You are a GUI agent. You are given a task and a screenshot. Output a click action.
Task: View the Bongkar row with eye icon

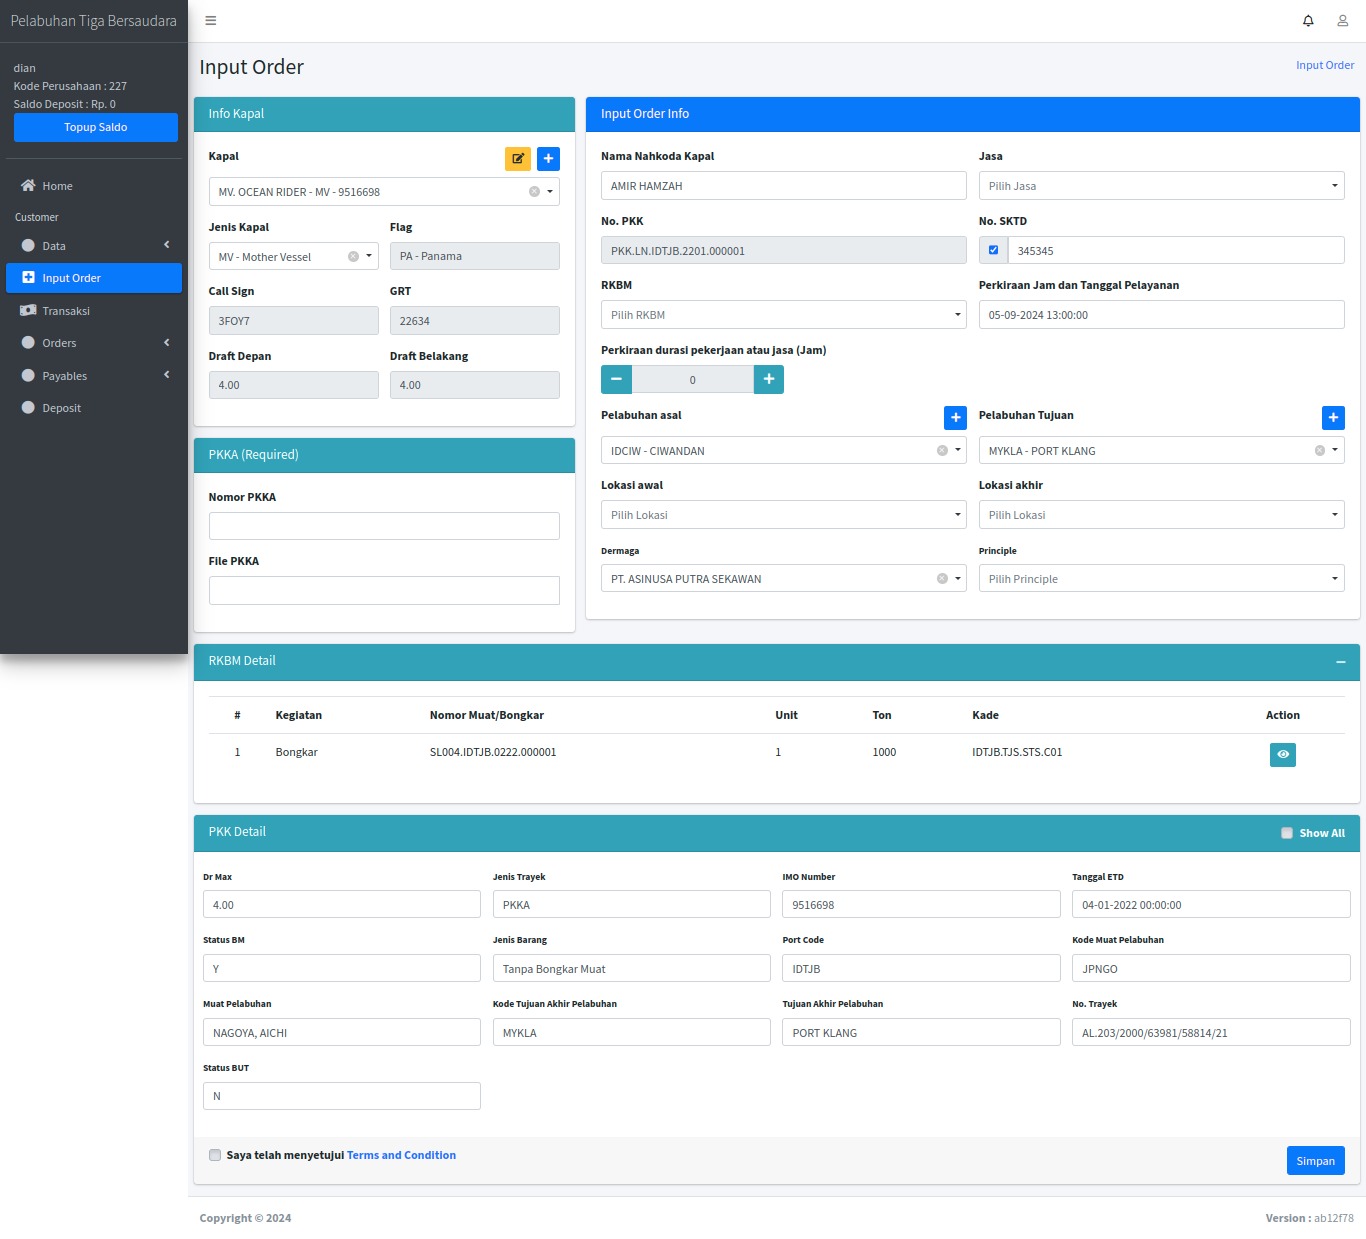(x=1282, y=755)
